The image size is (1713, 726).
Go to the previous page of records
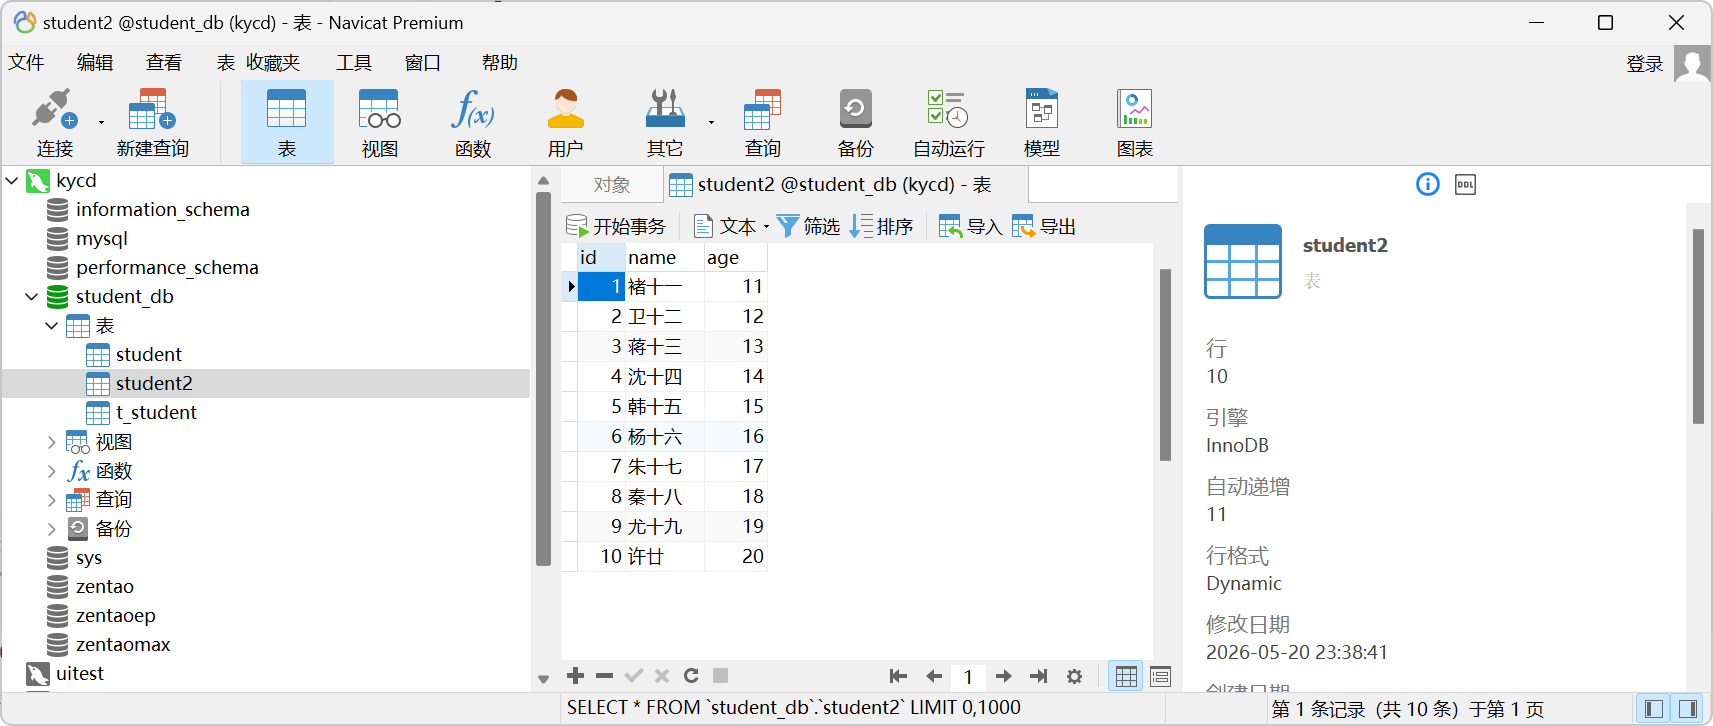point(934,677)
